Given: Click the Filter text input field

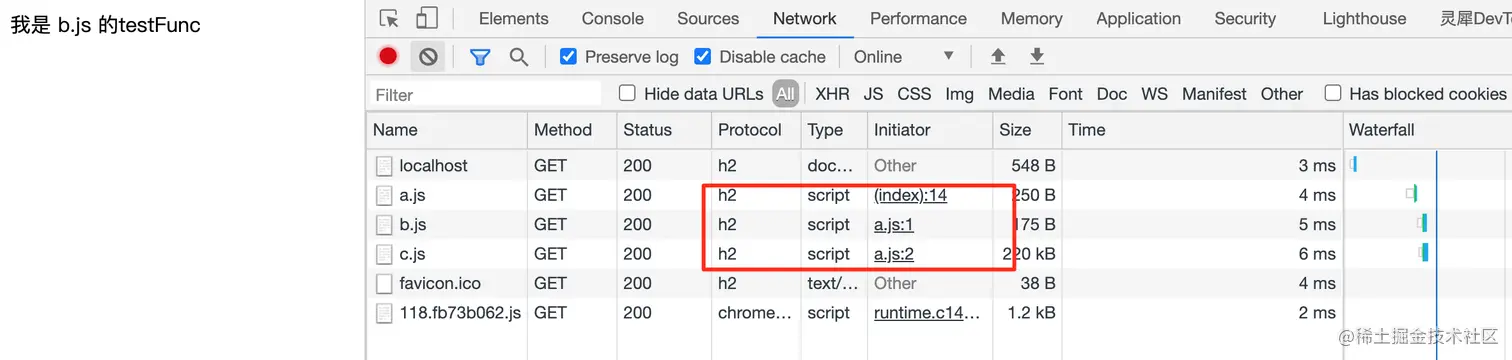Looking at the screenshot, I should [485, 94].
